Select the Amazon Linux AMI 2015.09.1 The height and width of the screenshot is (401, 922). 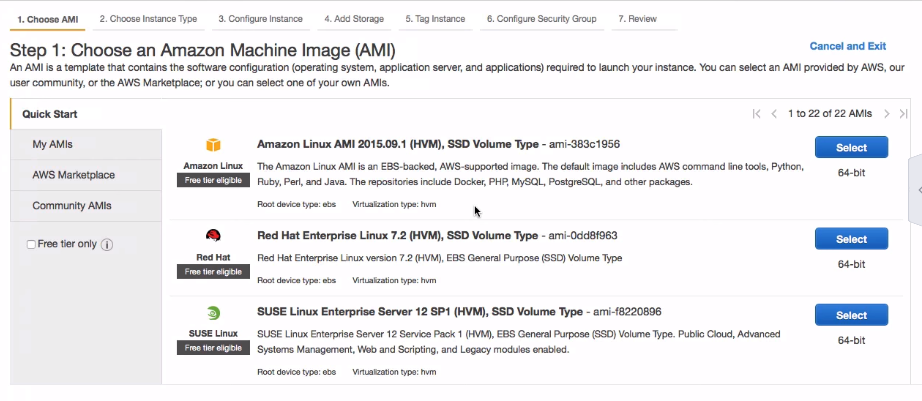[x=851, y=148]
